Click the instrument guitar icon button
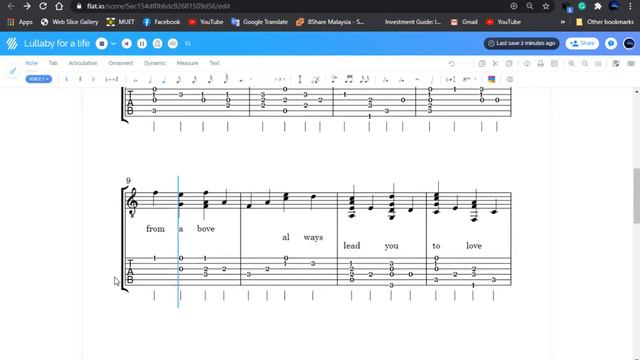 click(13, 71)
